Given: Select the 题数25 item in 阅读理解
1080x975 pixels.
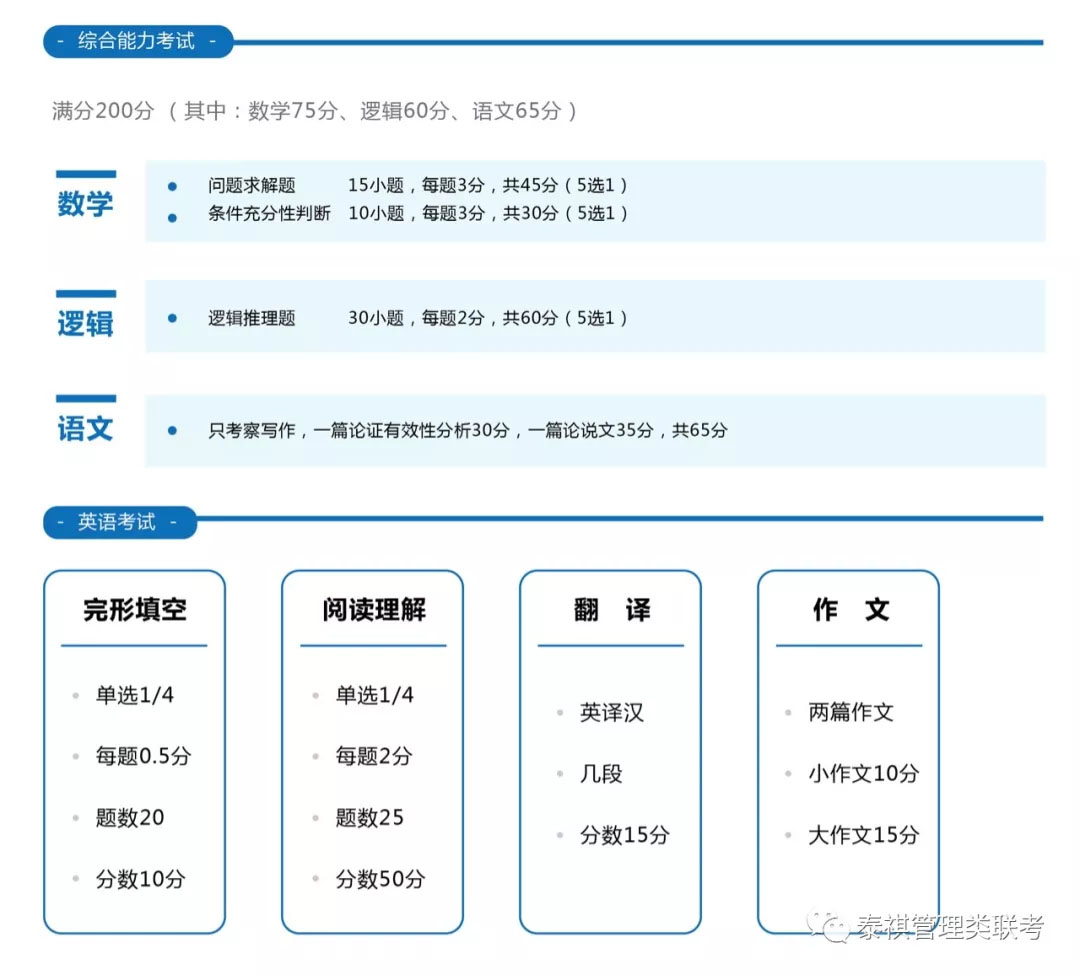Looking at the screenshot, I should 369,818.
